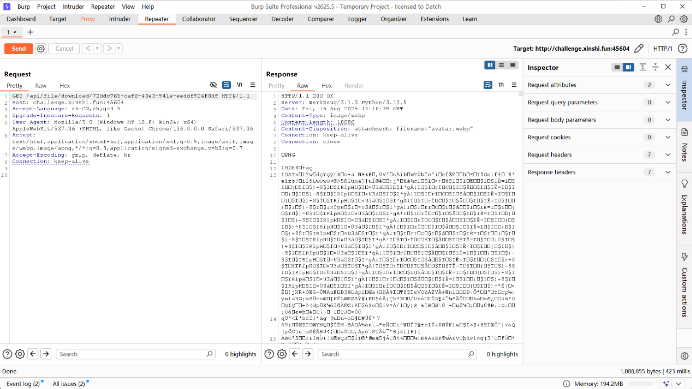Select the response Render tab
The image size is (692, 389).
pyautogui.click(x=354, y=86)
